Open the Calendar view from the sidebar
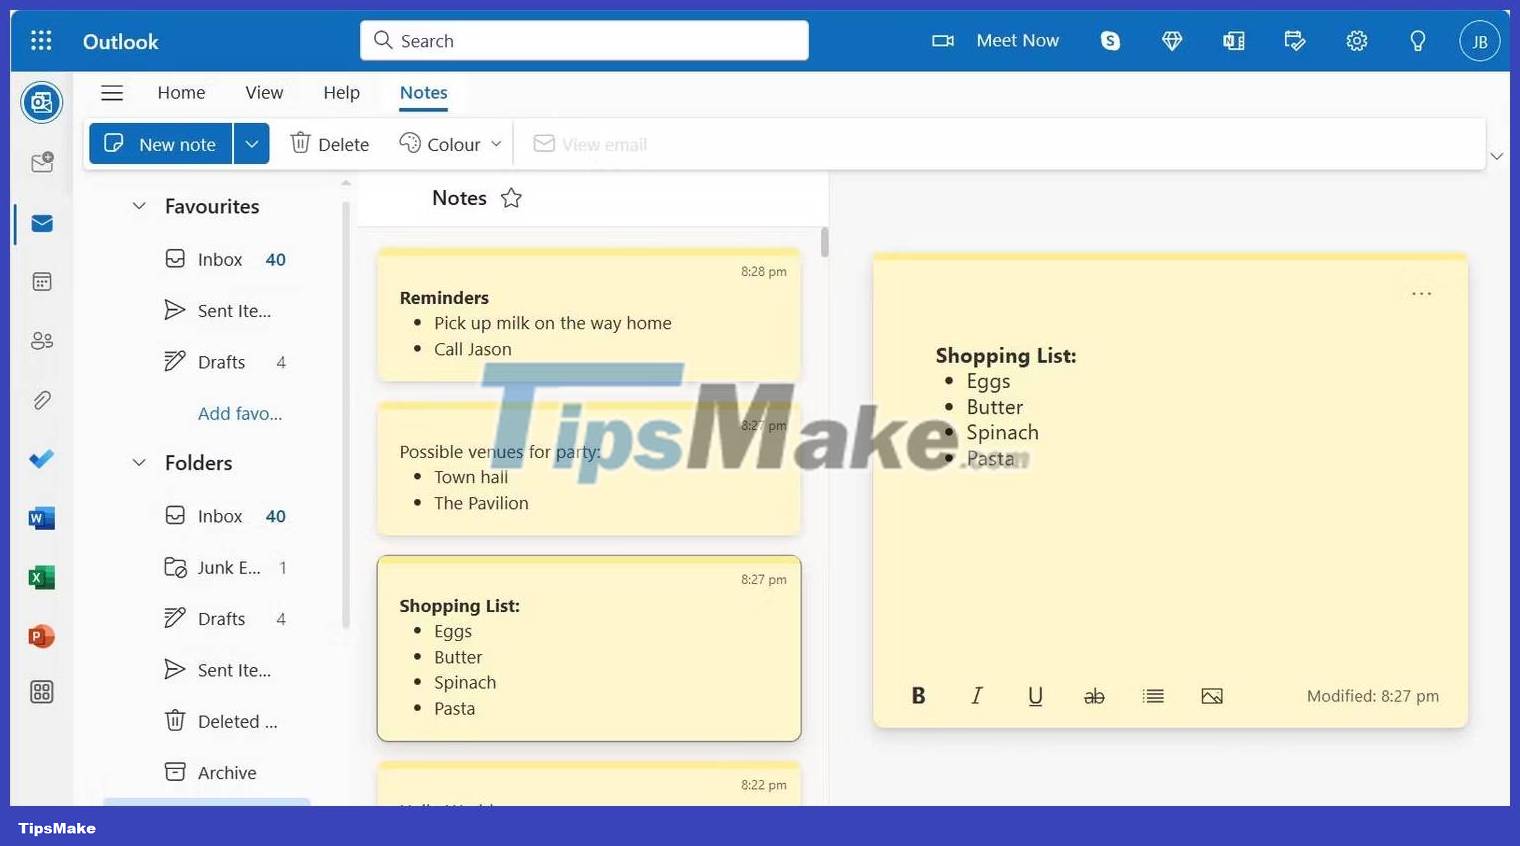 (41, 281)
